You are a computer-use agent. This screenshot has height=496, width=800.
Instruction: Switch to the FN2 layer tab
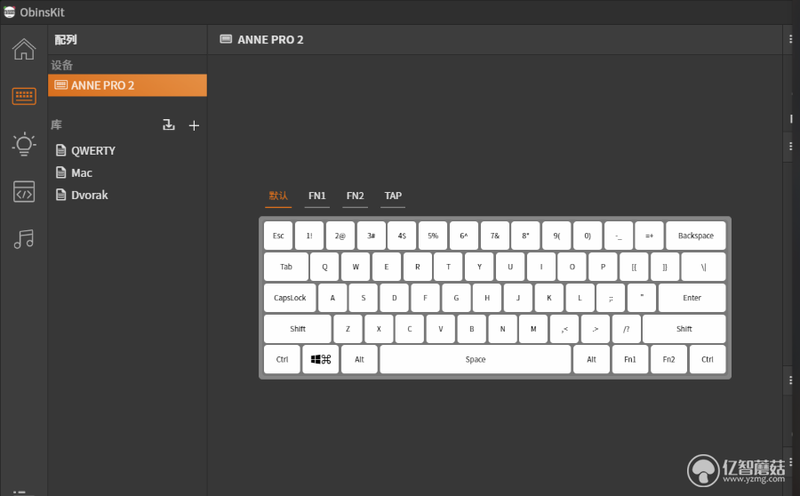[x=355, y=196]
